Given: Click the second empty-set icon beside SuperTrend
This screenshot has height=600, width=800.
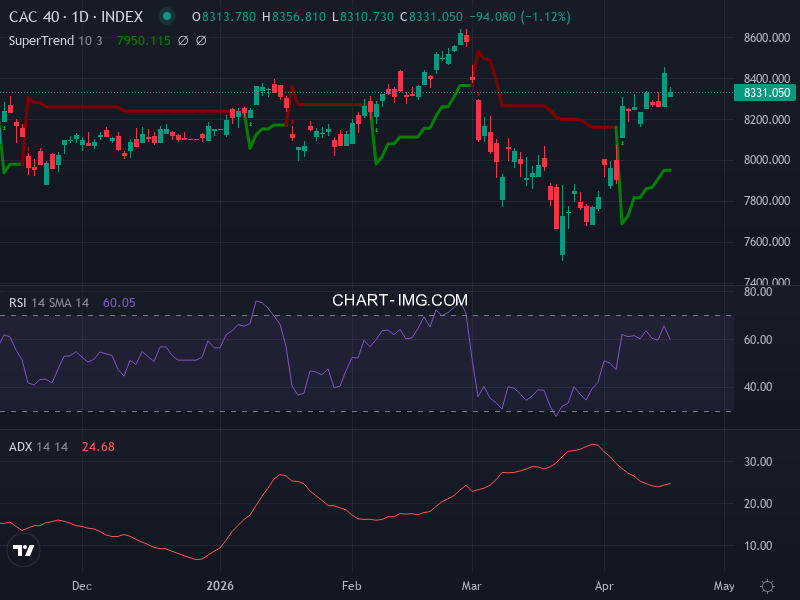Looking at the screenshot, I should pyautogui.click(x=199, y=40).
